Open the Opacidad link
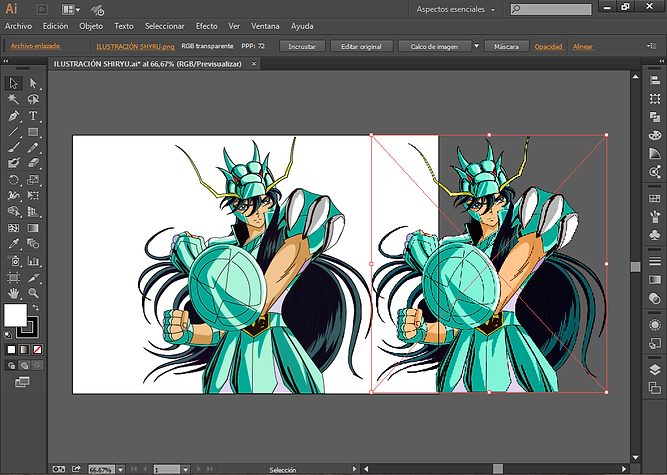 549,46
